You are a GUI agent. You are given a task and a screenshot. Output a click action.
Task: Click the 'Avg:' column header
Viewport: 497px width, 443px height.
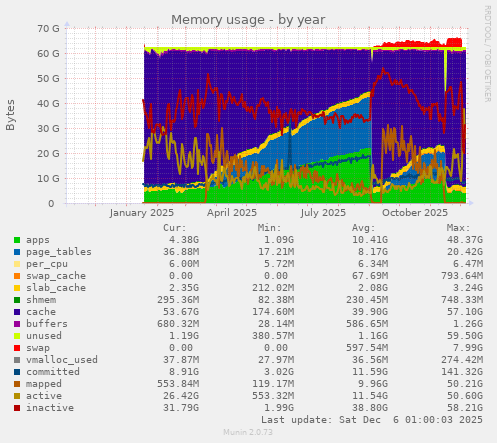tap(364, 228)
